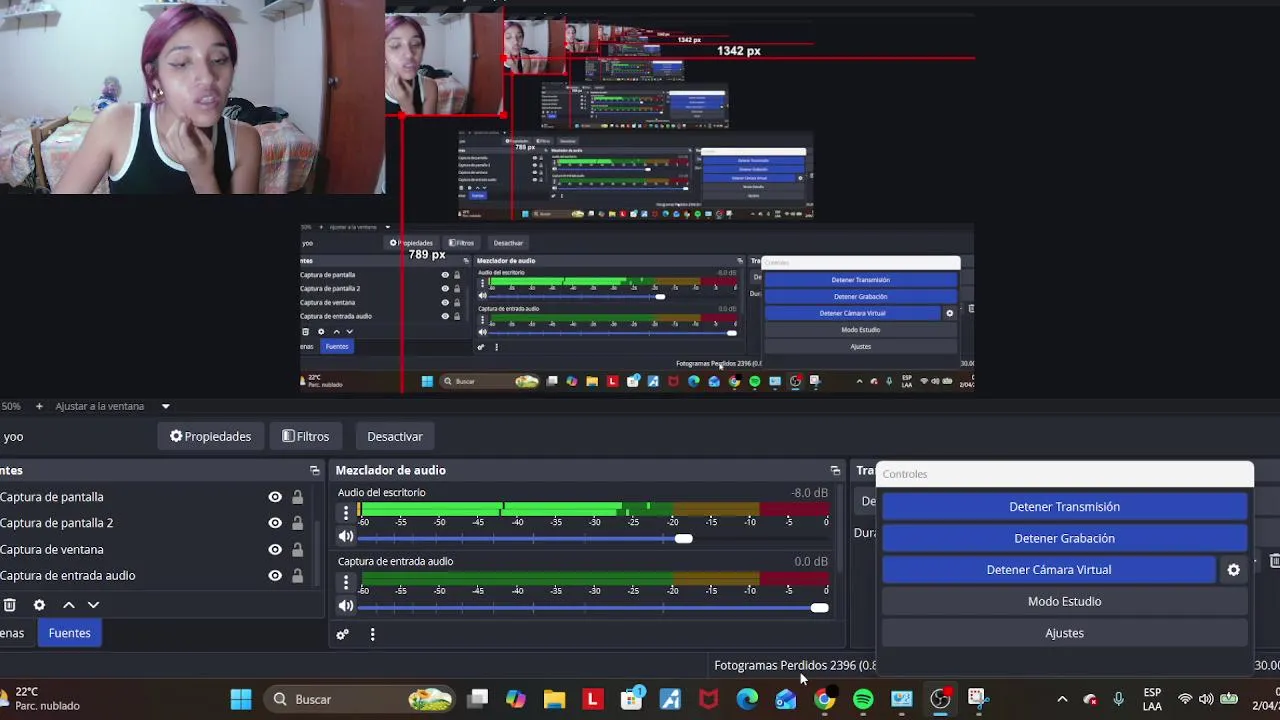Click the taskbar Buscar search box
The image size is (1280, 720).
(x=360, y=699)
